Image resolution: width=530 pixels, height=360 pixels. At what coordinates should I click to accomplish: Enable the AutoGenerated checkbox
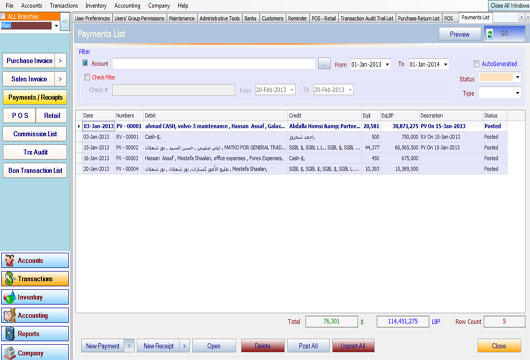[x=476, y=64]
